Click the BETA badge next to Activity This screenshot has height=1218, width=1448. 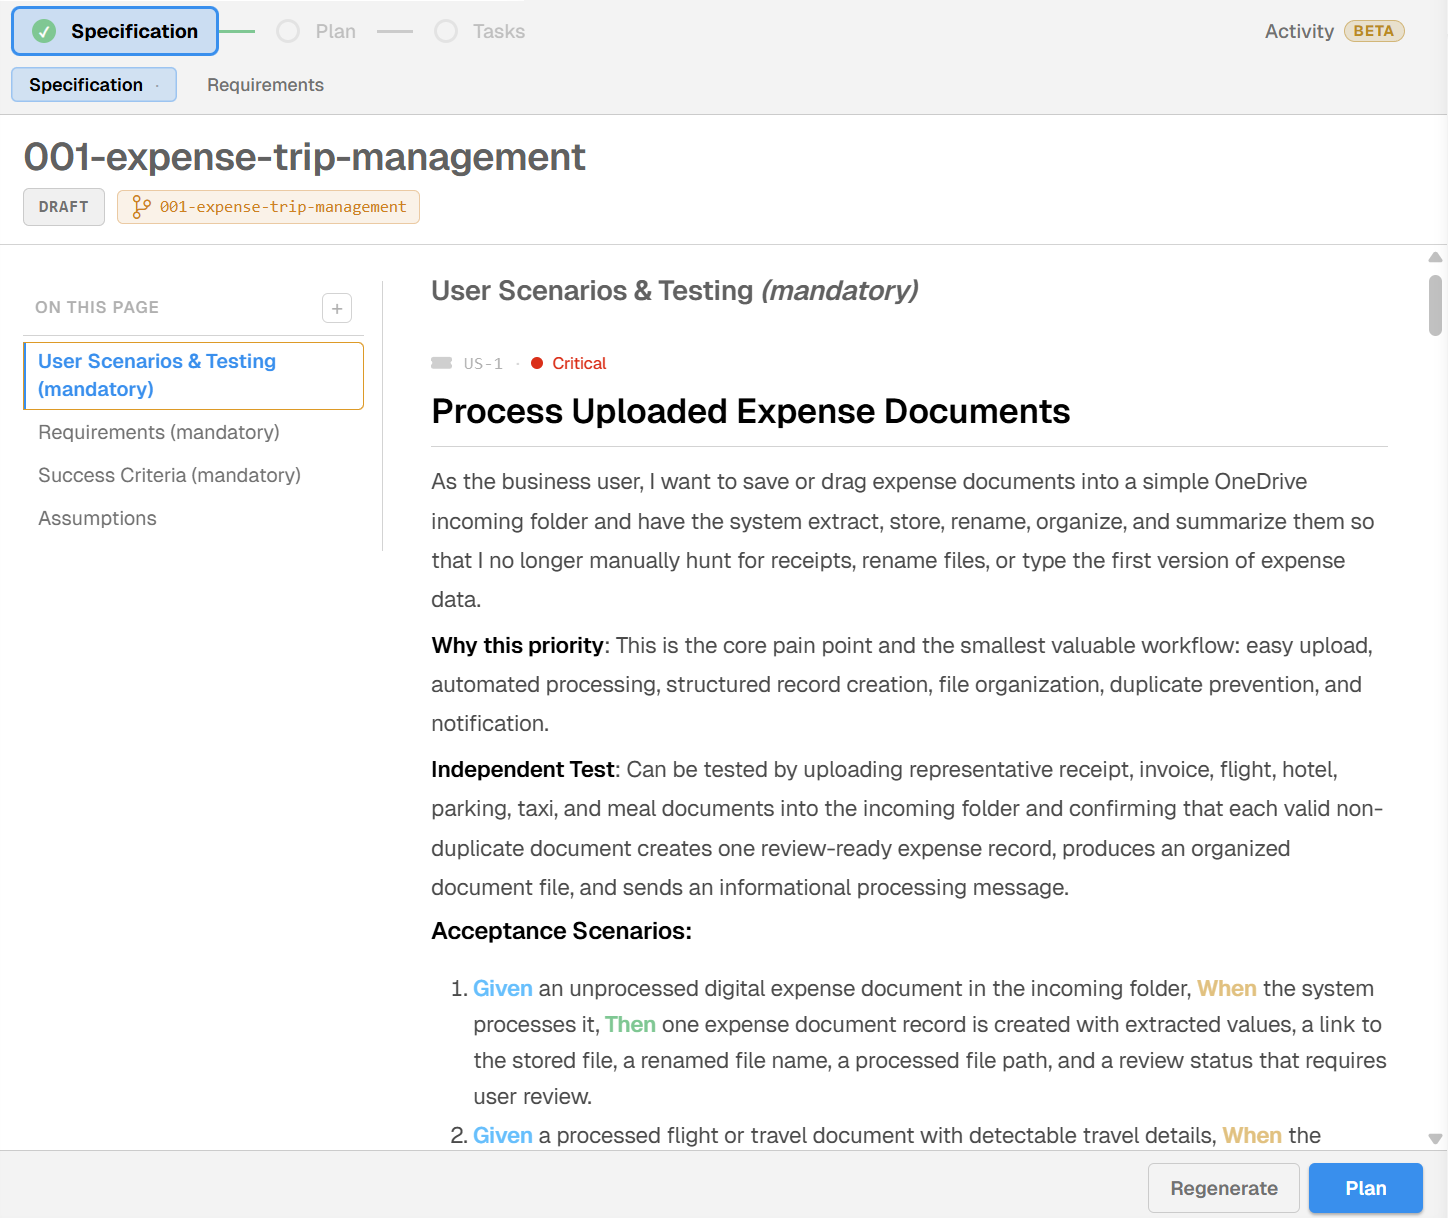(1374, 31)
